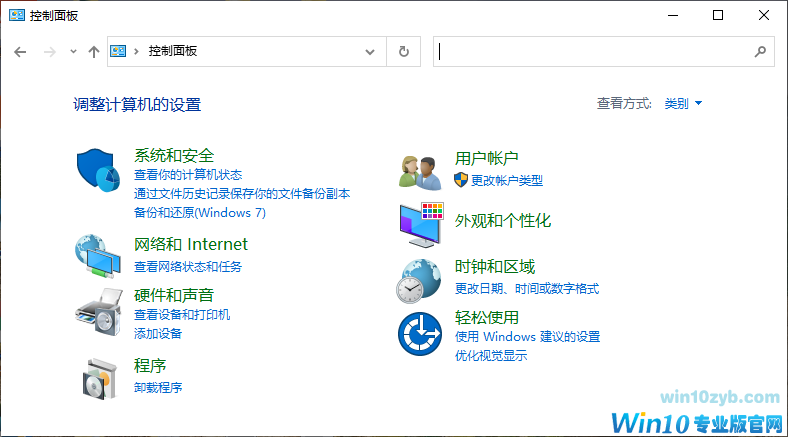Open the 类别 view-by dropdown

coord(683,103)
